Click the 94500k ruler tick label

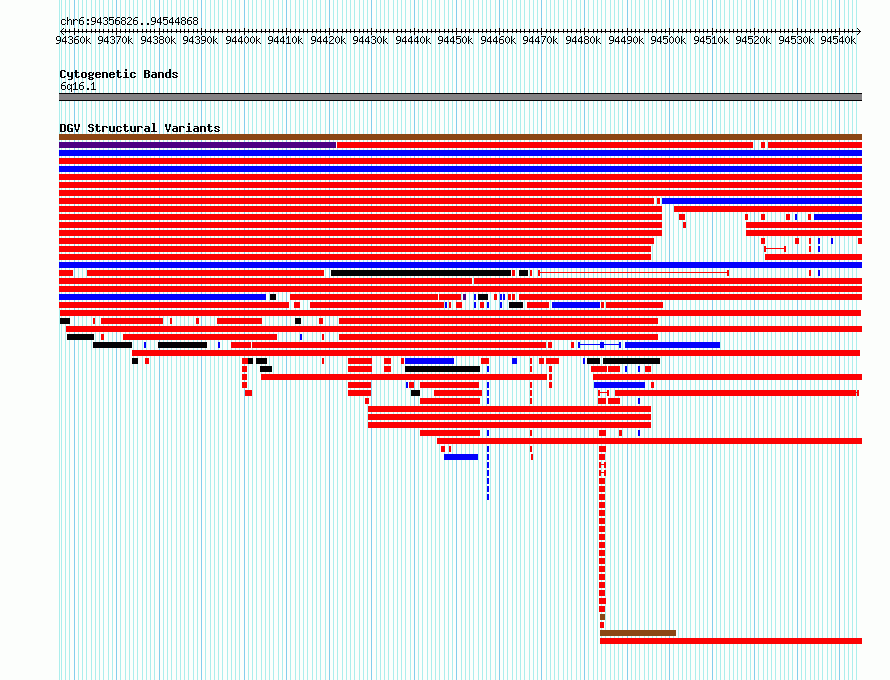[x=668, y=40]
